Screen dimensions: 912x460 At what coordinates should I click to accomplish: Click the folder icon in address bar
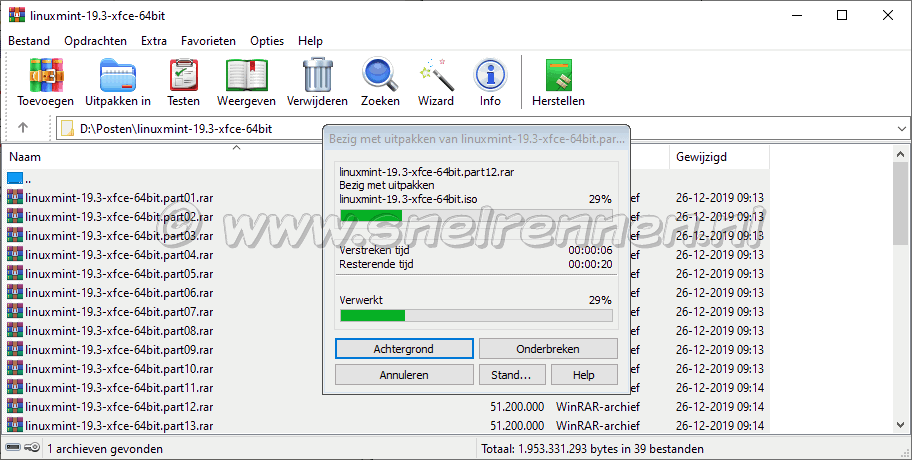point(68,129)
